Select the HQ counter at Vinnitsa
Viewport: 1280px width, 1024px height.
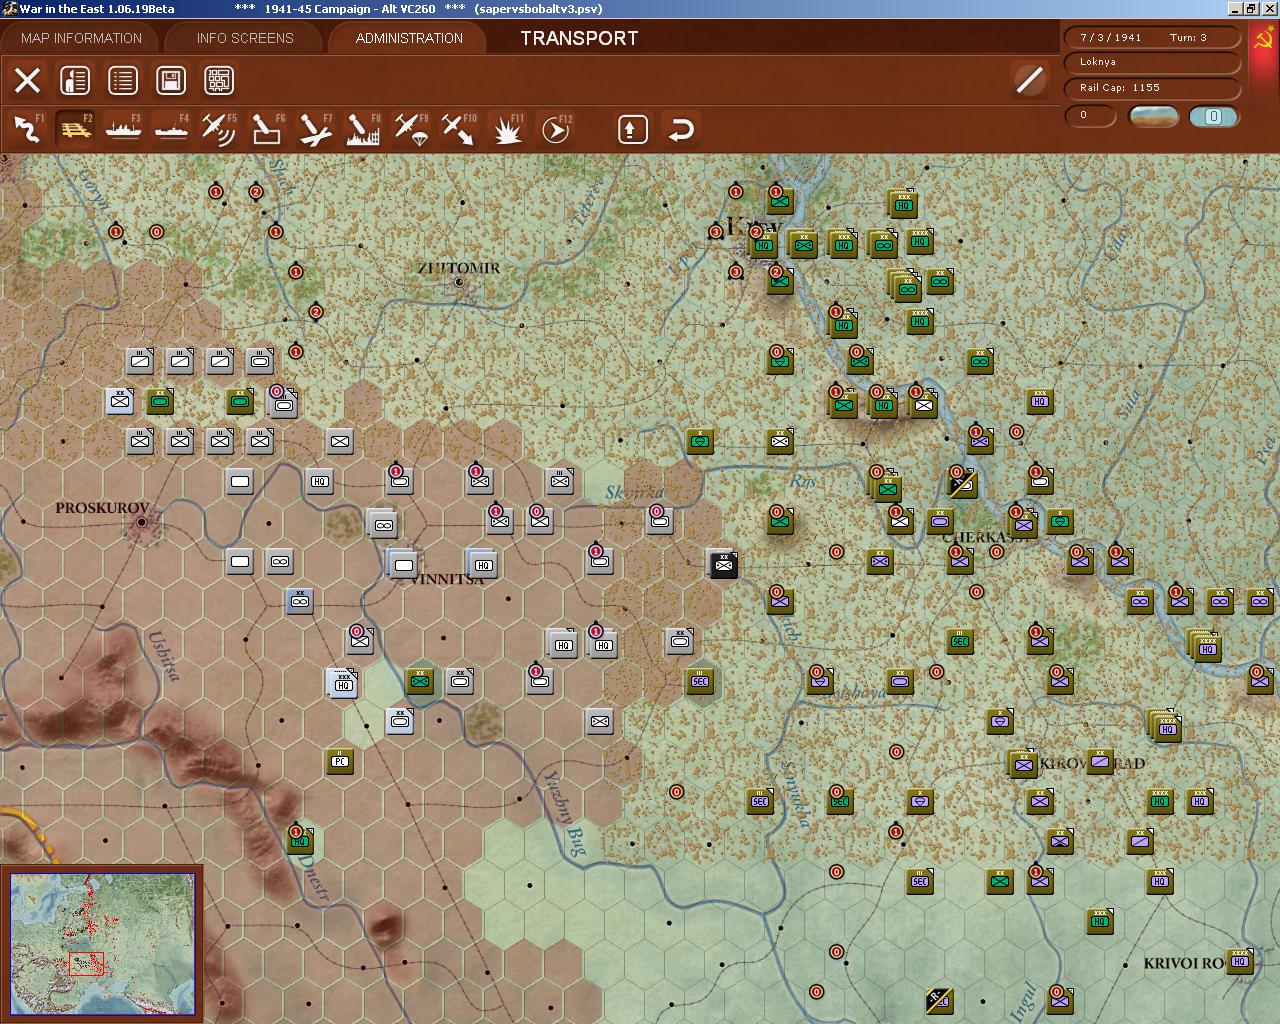point(483,564)
